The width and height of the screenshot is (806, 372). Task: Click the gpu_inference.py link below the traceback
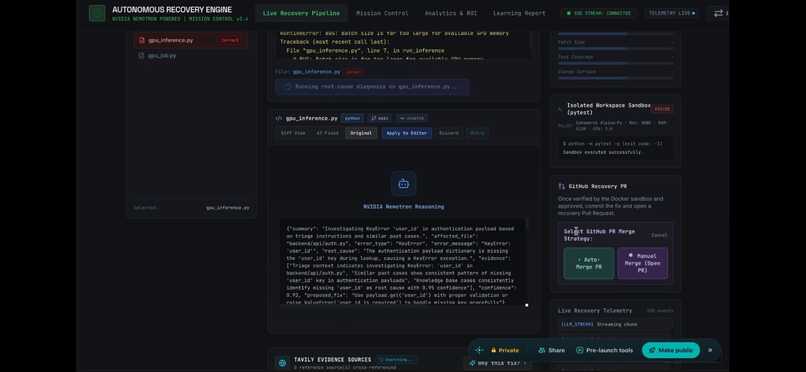pyautogui.click(x=317, y=72)
